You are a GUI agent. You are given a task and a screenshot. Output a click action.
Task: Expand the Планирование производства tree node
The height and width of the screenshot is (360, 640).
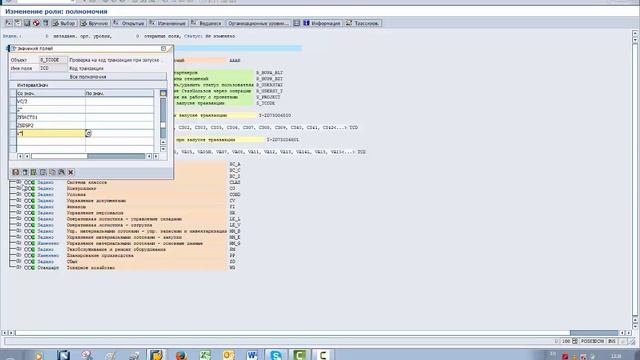pos(18,256)
